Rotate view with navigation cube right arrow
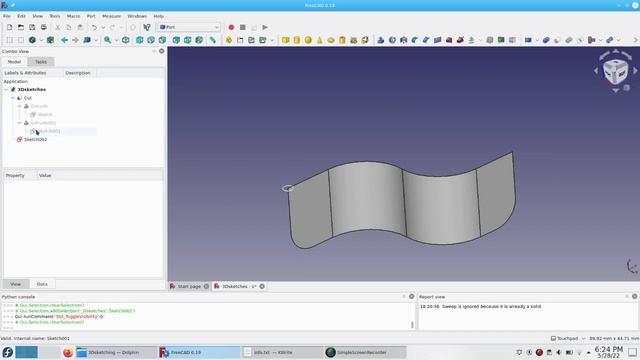 [x=635, y=71]
